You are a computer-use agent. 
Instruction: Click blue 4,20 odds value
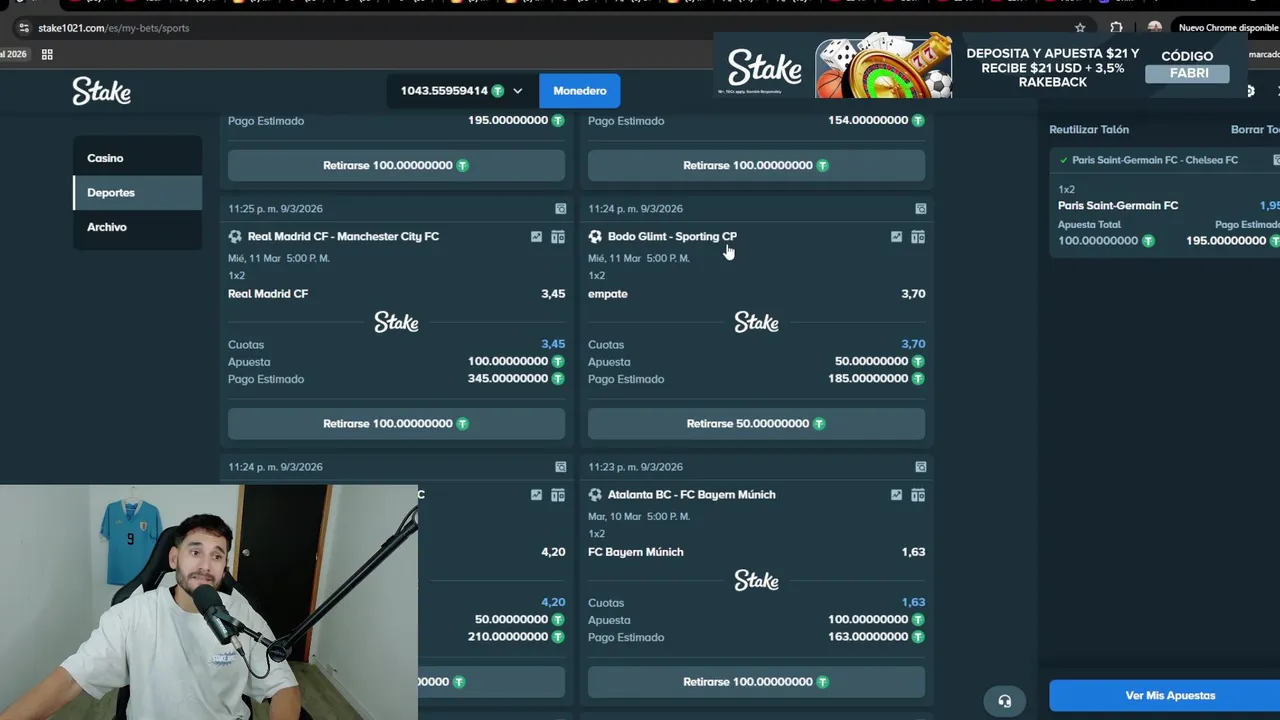point(553,602)
